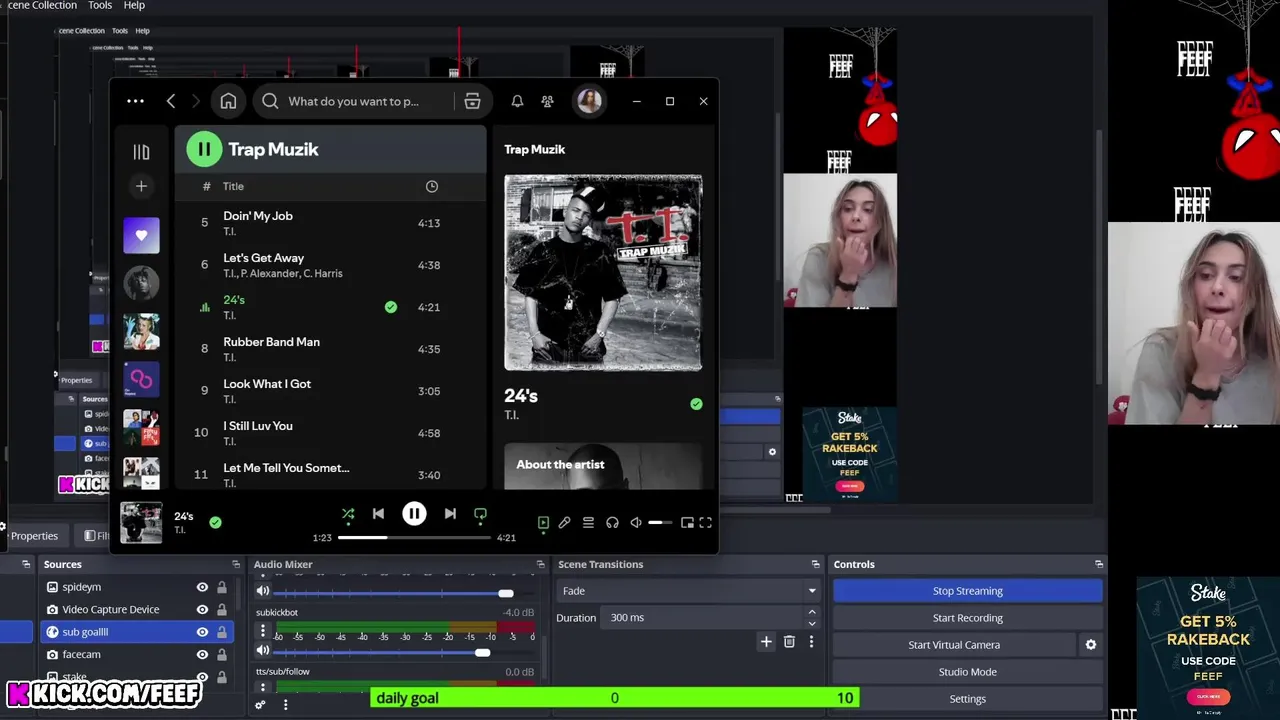Screen dimensions: 1280x720
Task: Play track I Still Luv You
Action: (330, 433)
